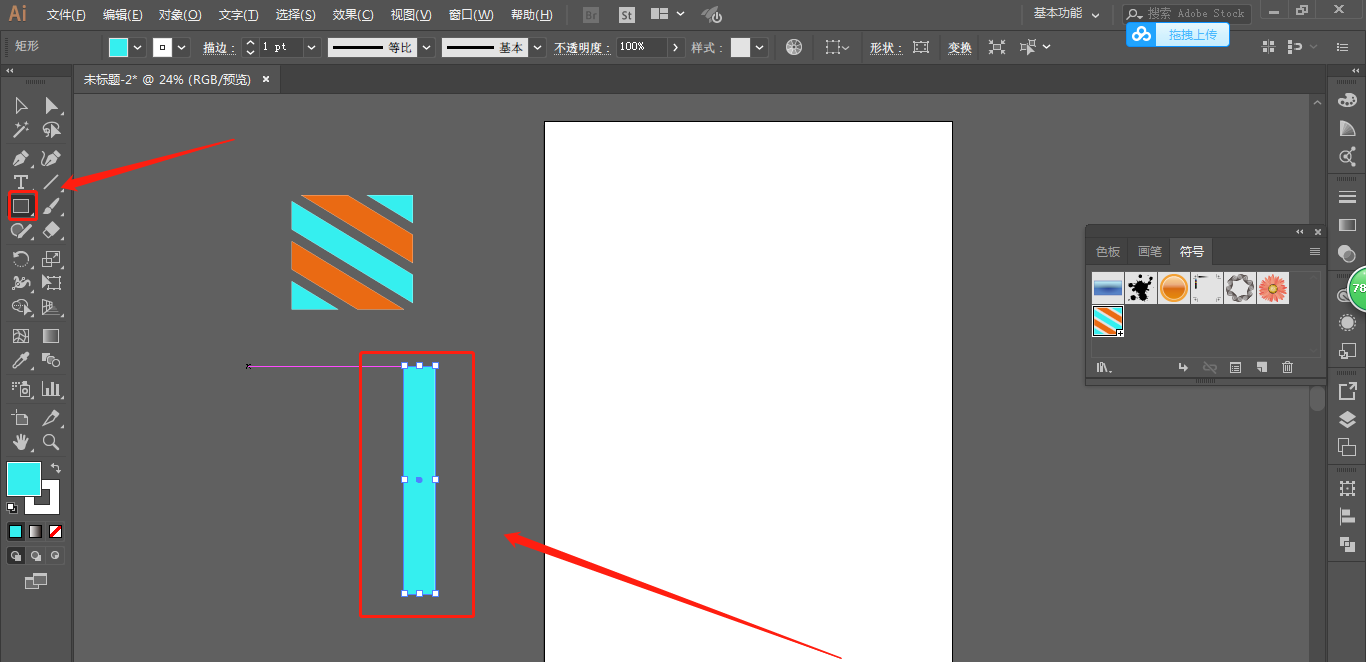Screen dimensions: 1366x662
Task: Select the Direct Selection tool
Action: 52,106
